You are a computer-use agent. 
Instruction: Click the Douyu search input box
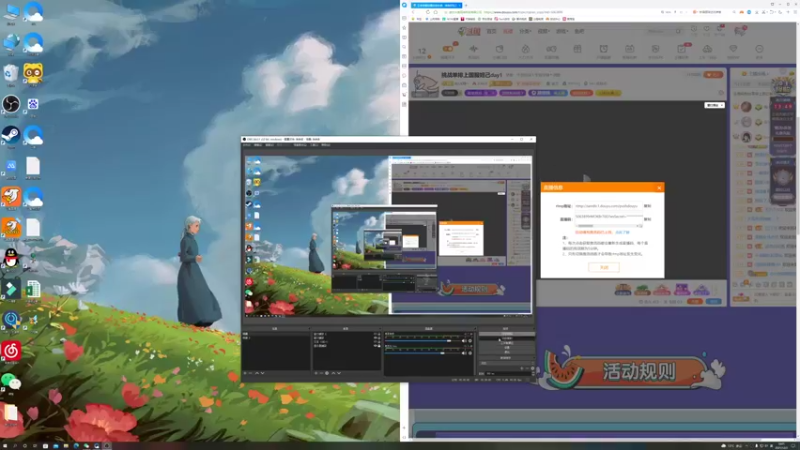(661, 31)
